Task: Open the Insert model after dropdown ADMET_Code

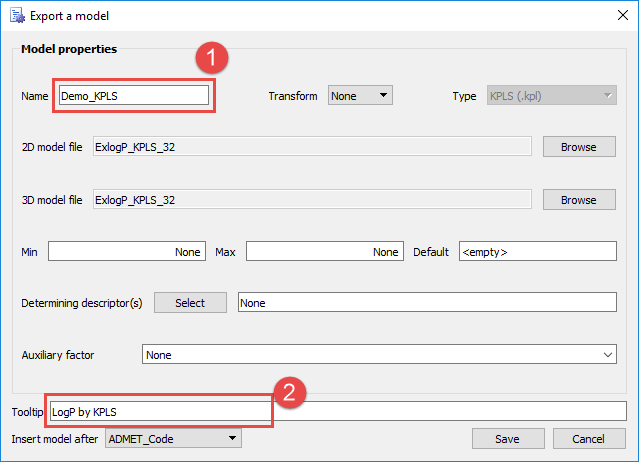Action: pyautogui.click(x=173, y=438)
